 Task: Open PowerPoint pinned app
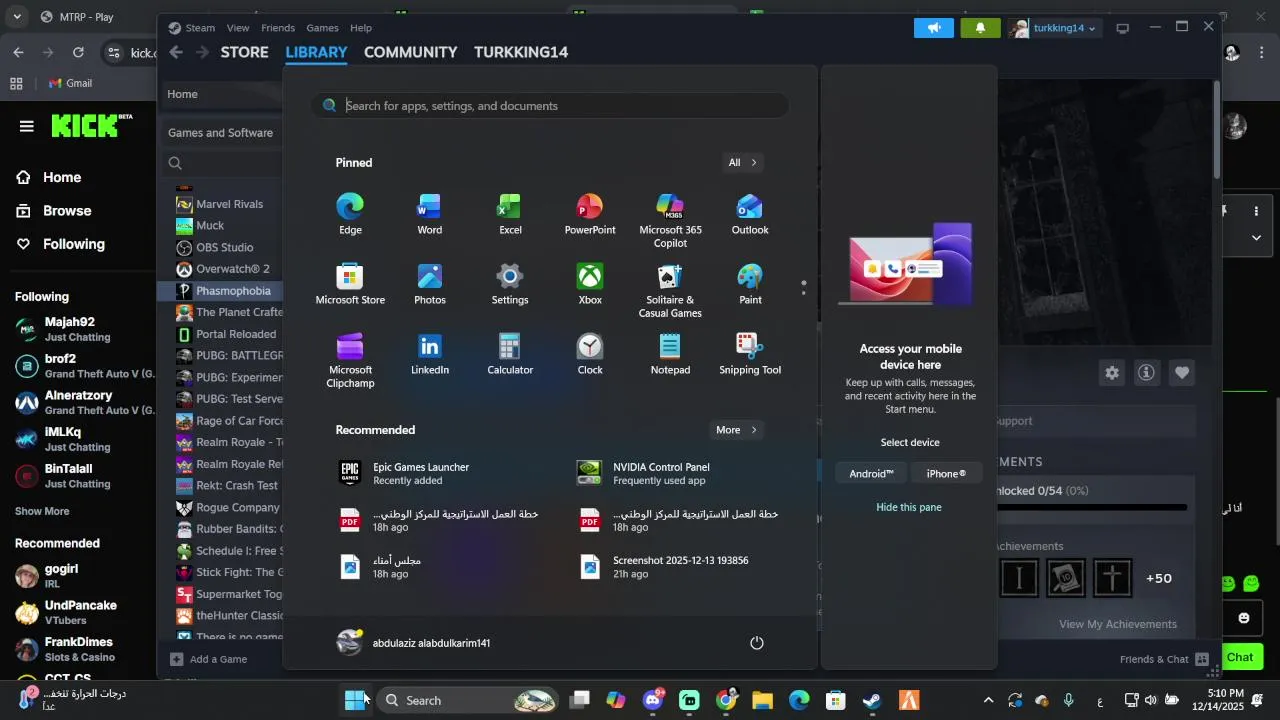pos(590,214)
